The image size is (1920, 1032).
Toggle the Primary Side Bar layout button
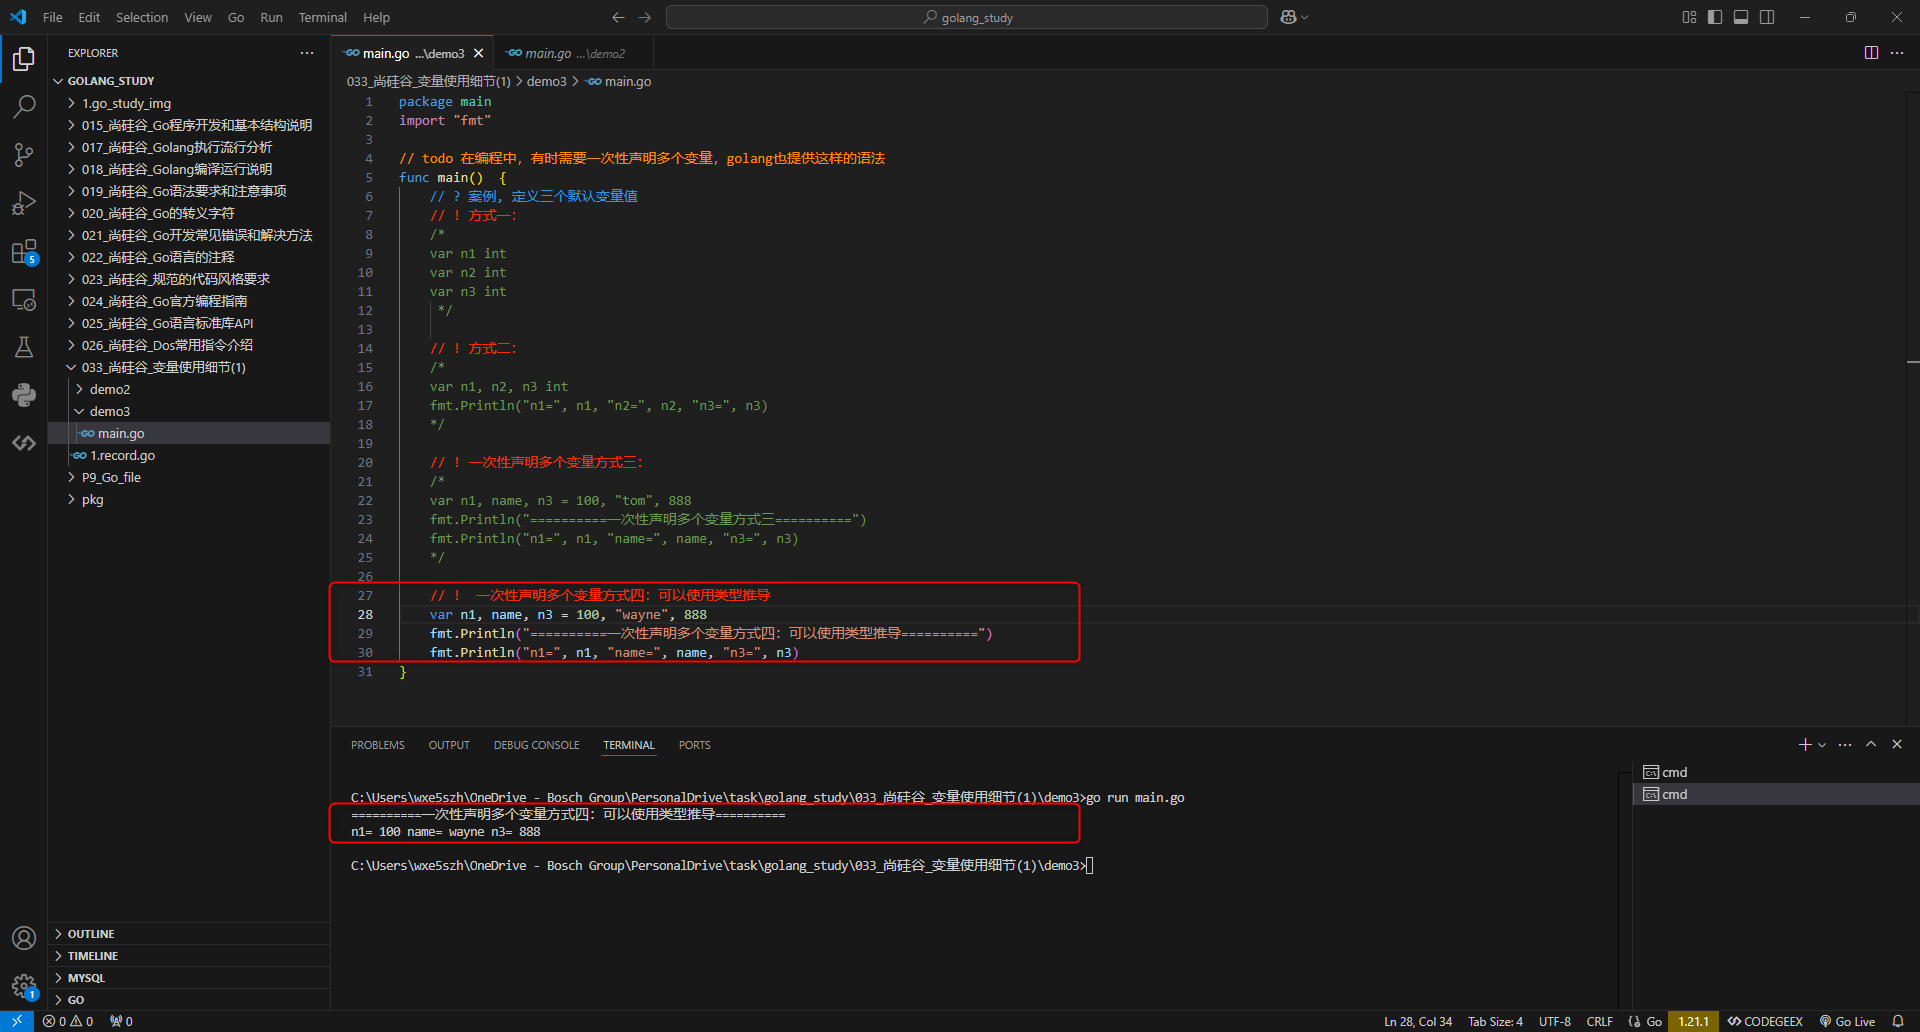pyautogui.click(x=1715, y=17)
